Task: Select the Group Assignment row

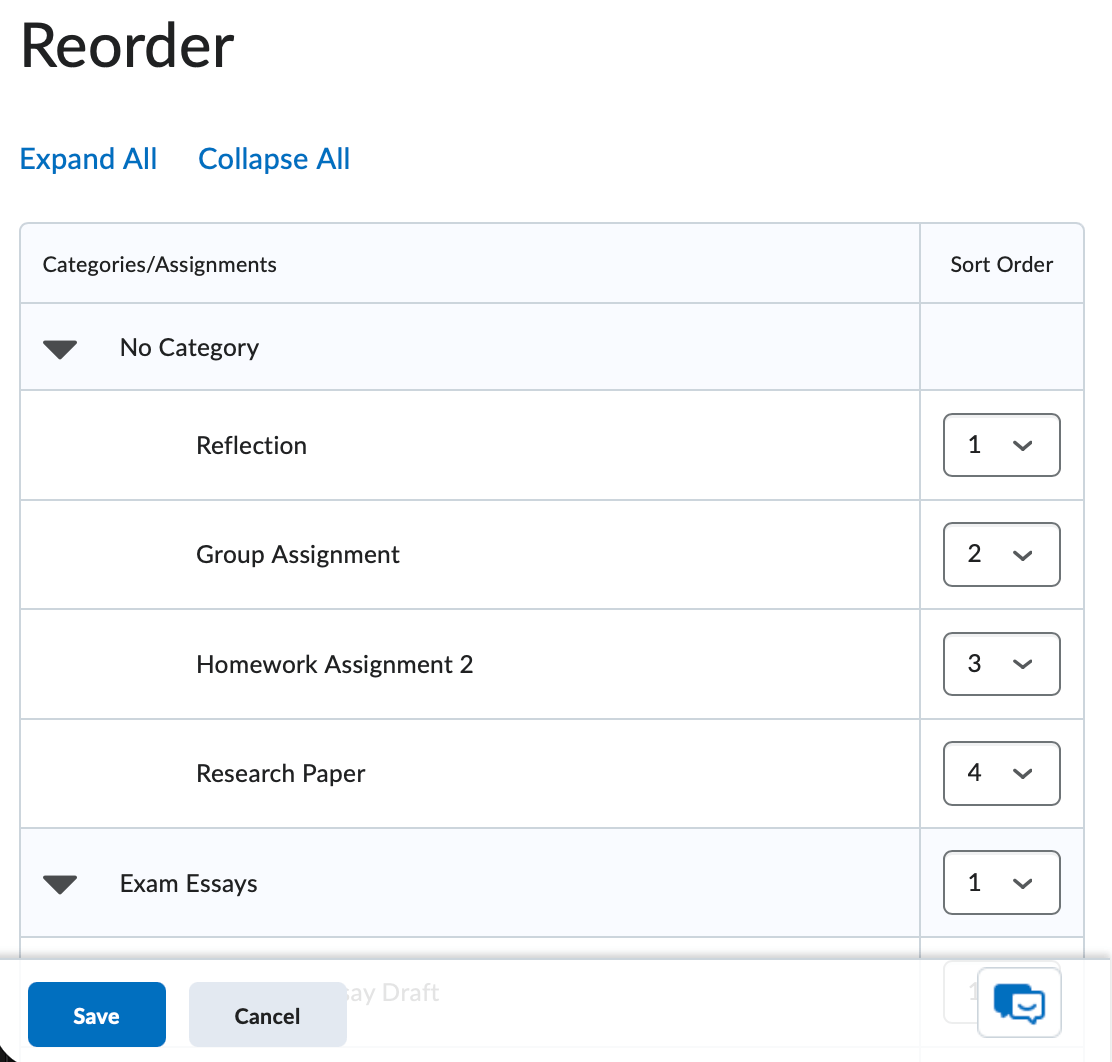Action: (x=297, y=554)
